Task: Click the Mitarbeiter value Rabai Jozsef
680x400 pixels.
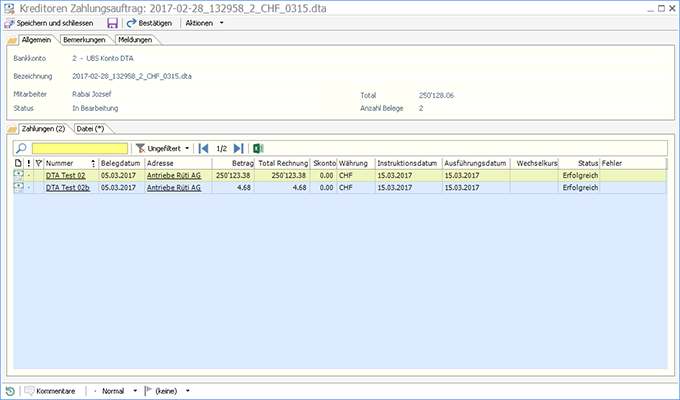Action: (x=92, y=94)
